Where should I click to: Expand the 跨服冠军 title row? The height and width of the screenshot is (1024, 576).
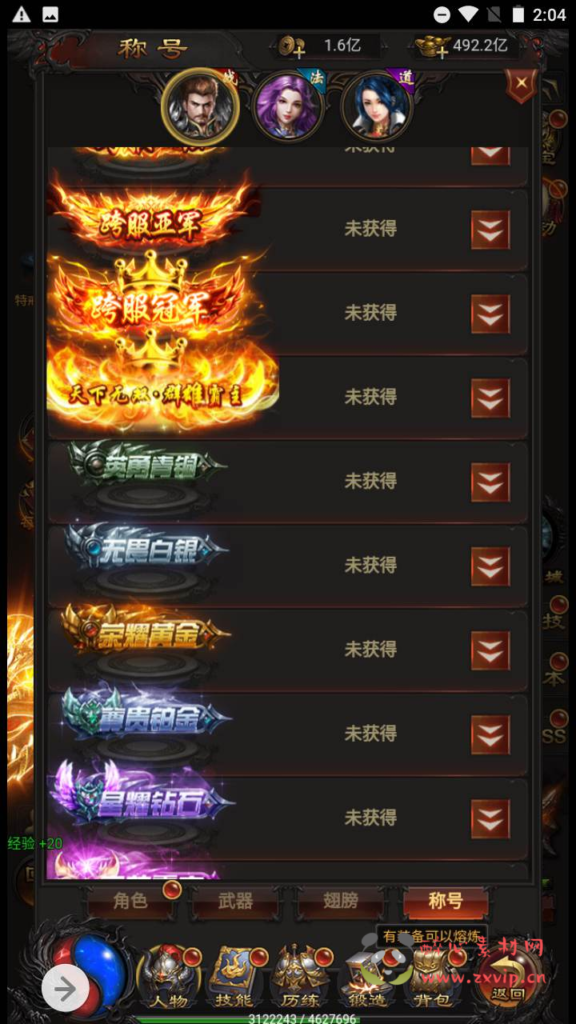[x=490, y=313]
